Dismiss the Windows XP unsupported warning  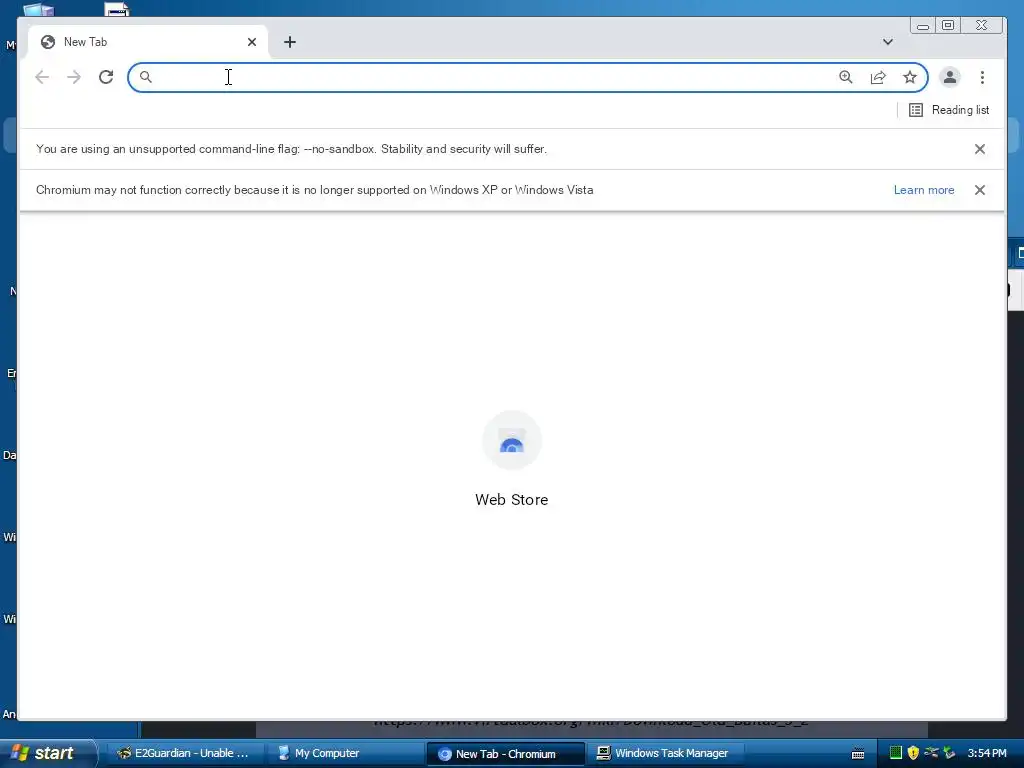coord(980,190)
